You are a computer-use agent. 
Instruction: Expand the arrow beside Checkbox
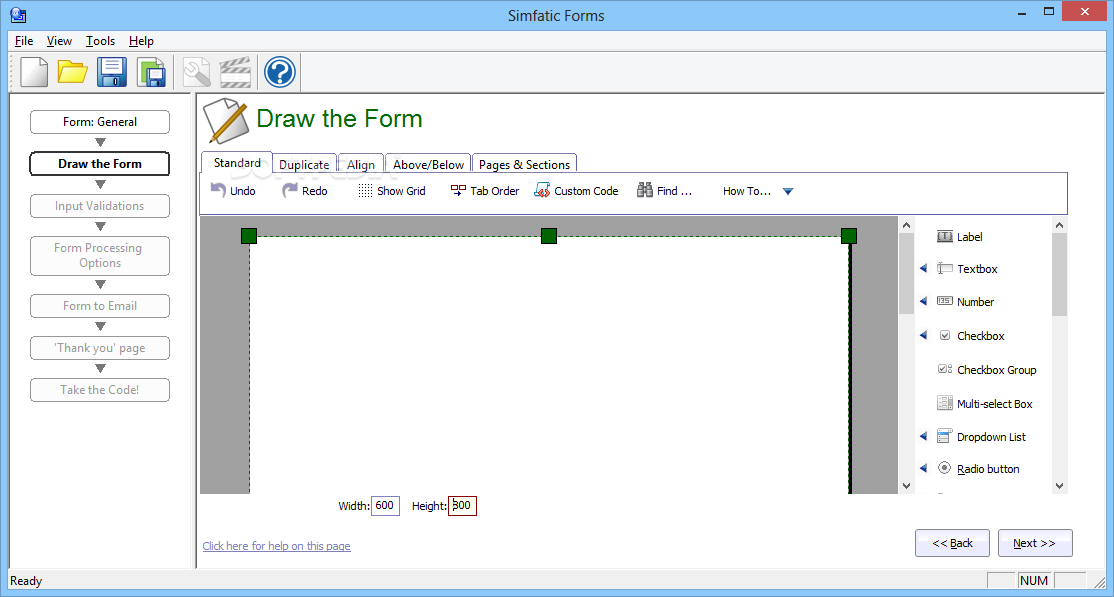coord(924,335)
